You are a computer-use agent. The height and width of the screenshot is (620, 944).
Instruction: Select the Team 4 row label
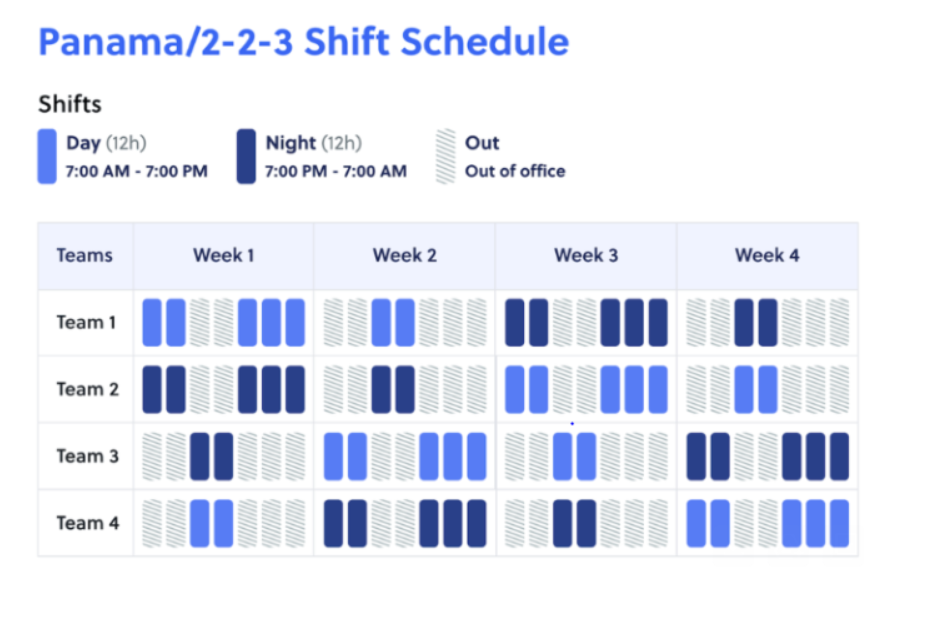pyautogui.click(x=87, y=523)
